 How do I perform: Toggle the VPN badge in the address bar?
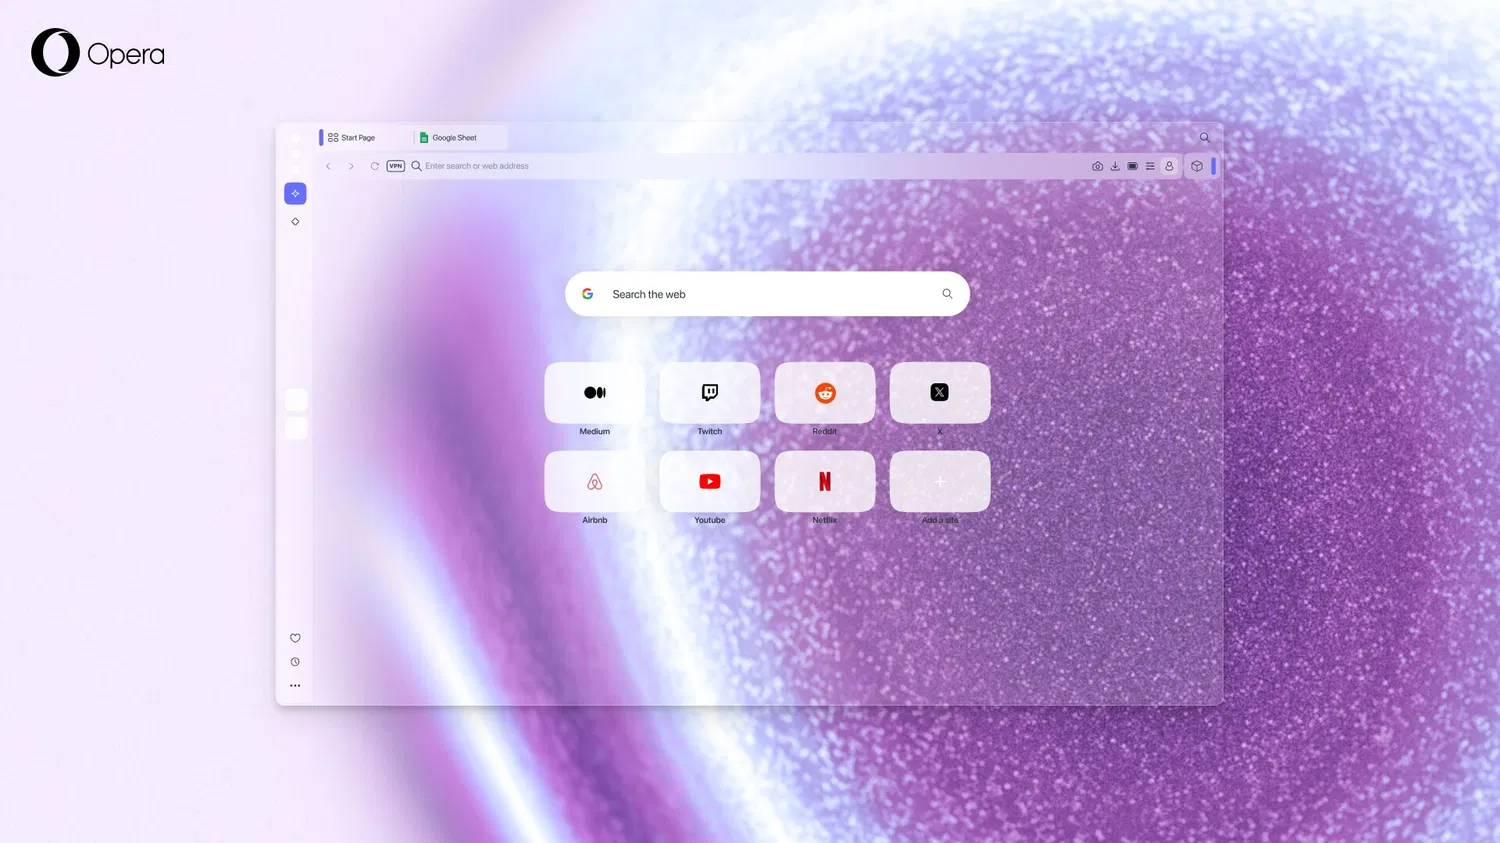(x=396, y=166)
